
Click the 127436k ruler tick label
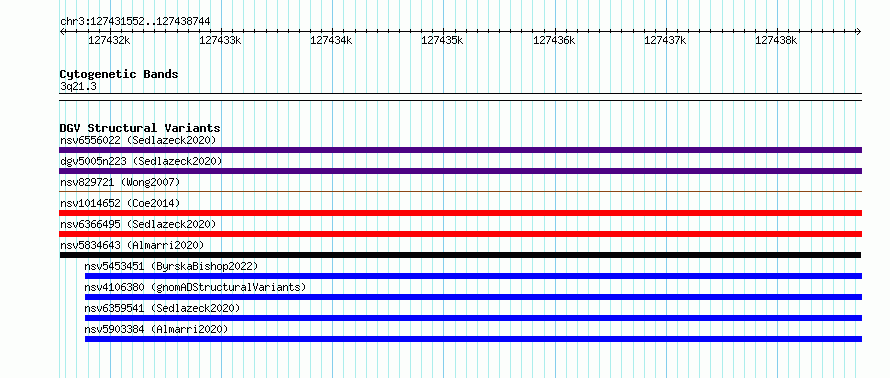click(554, 41)
